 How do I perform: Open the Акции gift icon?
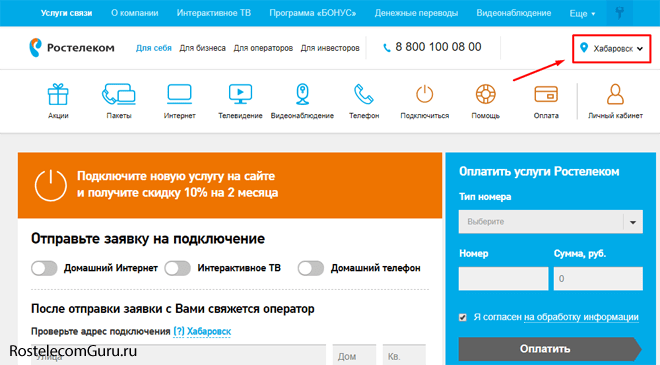58,94
